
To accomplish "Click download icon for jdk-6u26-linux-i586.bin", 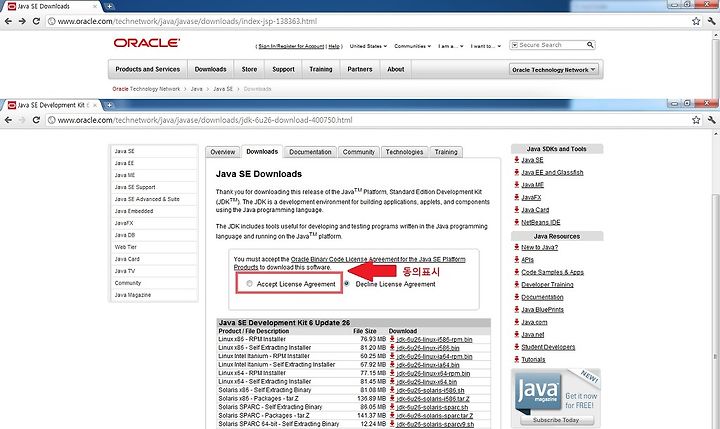I will pos(392,347).
